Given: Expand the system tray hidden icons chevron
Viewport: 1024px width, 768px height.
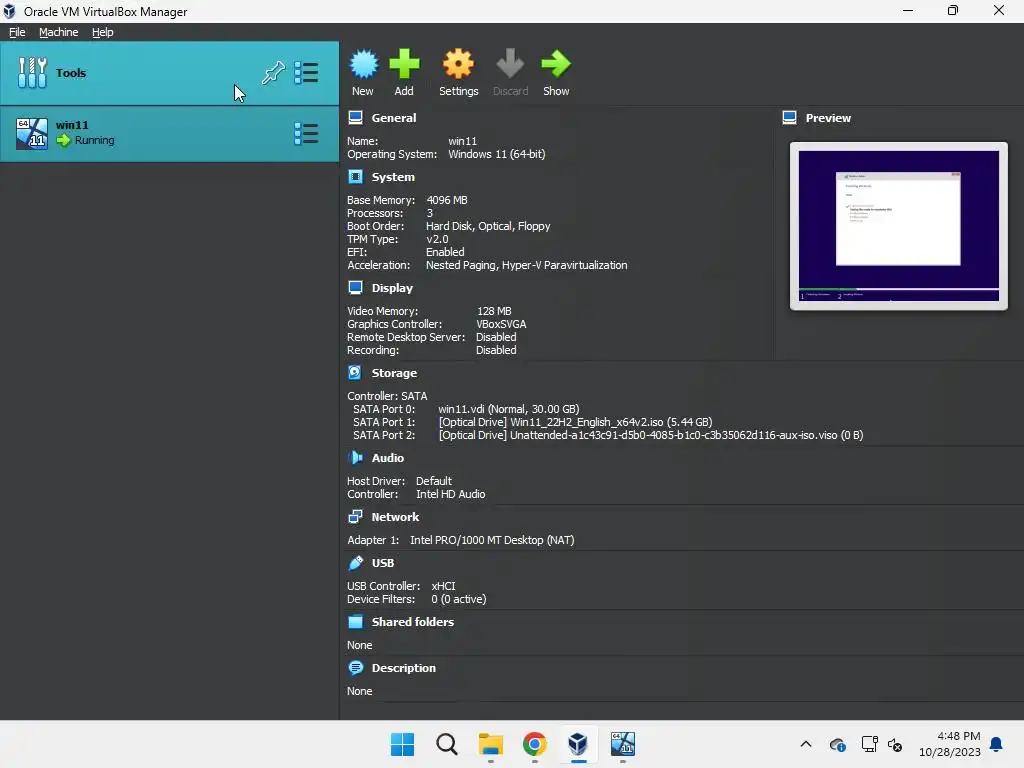Looking at the screenshot, I should tap(806, 744).
